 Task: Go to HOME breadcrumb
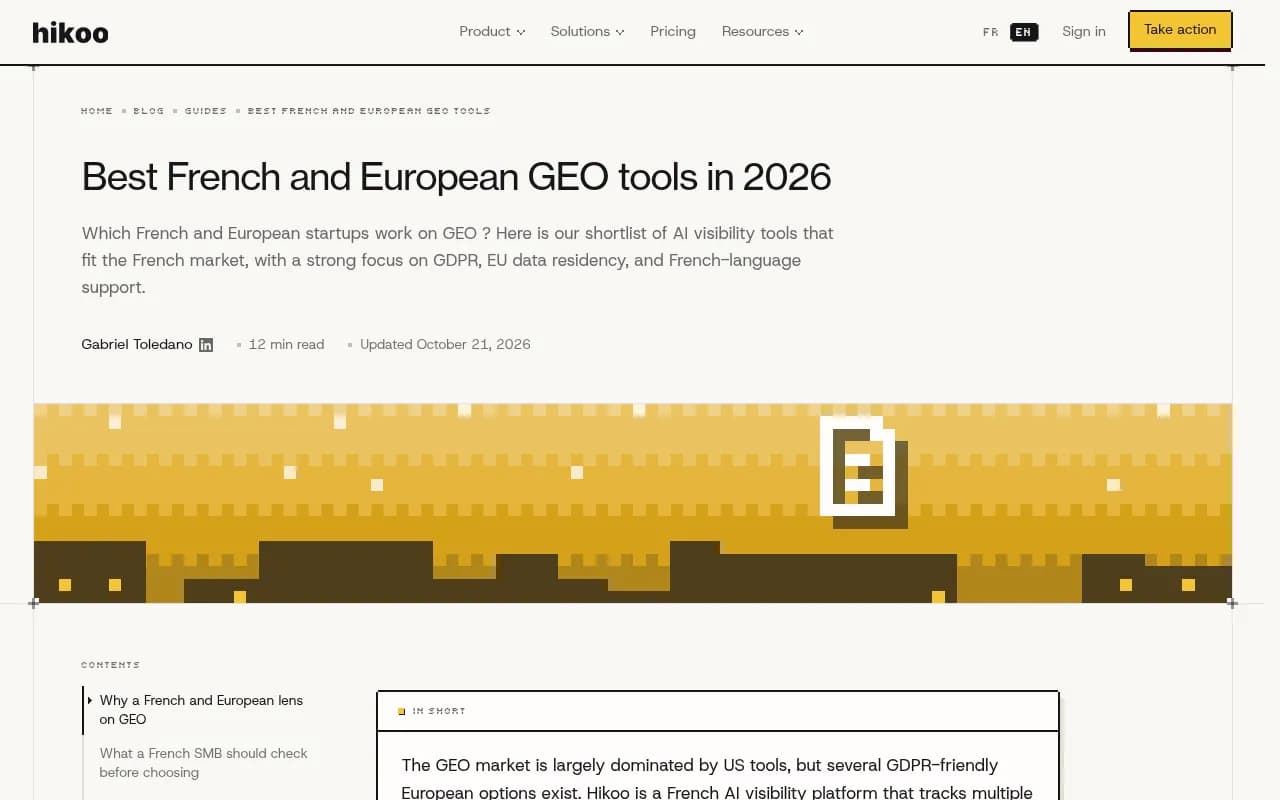pos(97,111)
